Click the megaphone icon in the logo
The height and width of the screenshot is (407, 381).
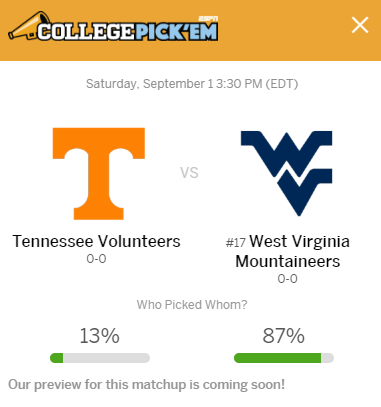(x=30, y=26)
